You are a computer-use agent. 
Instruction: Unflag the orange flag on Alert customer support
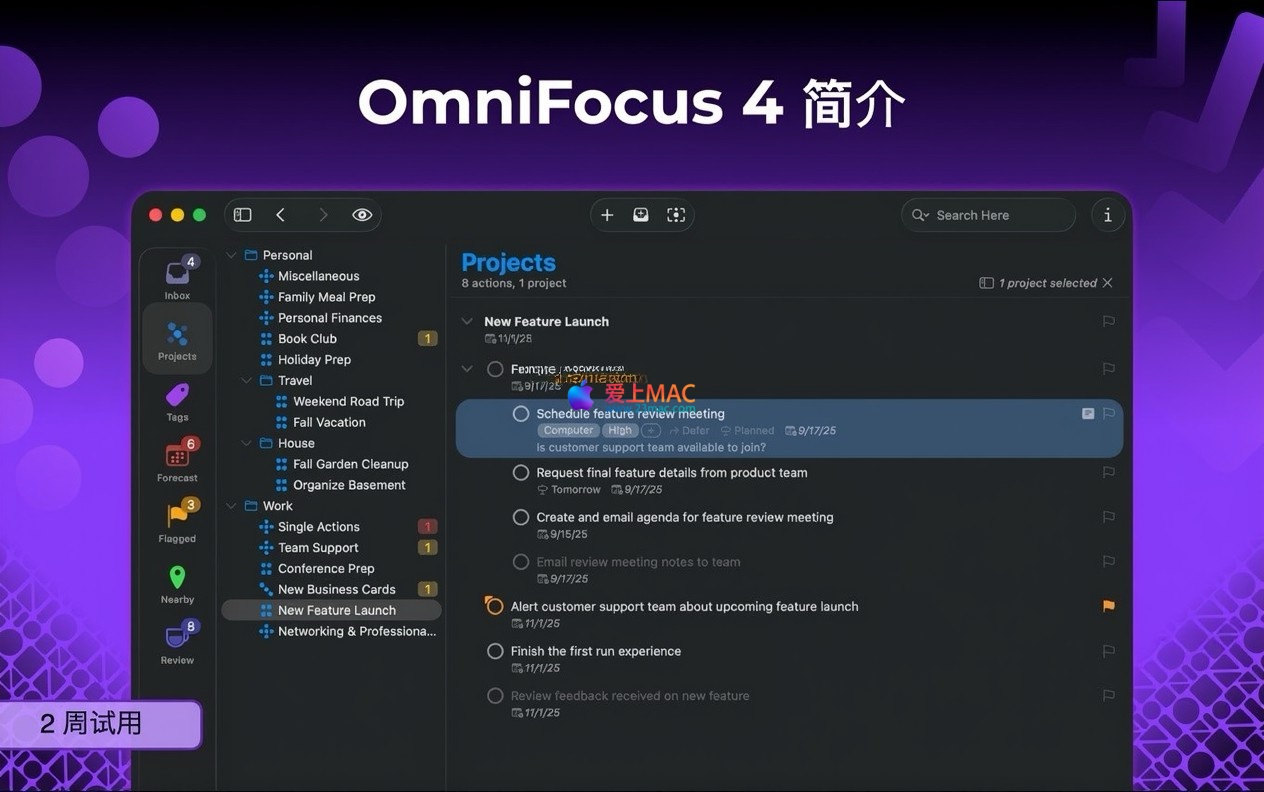coord(1108,606)
